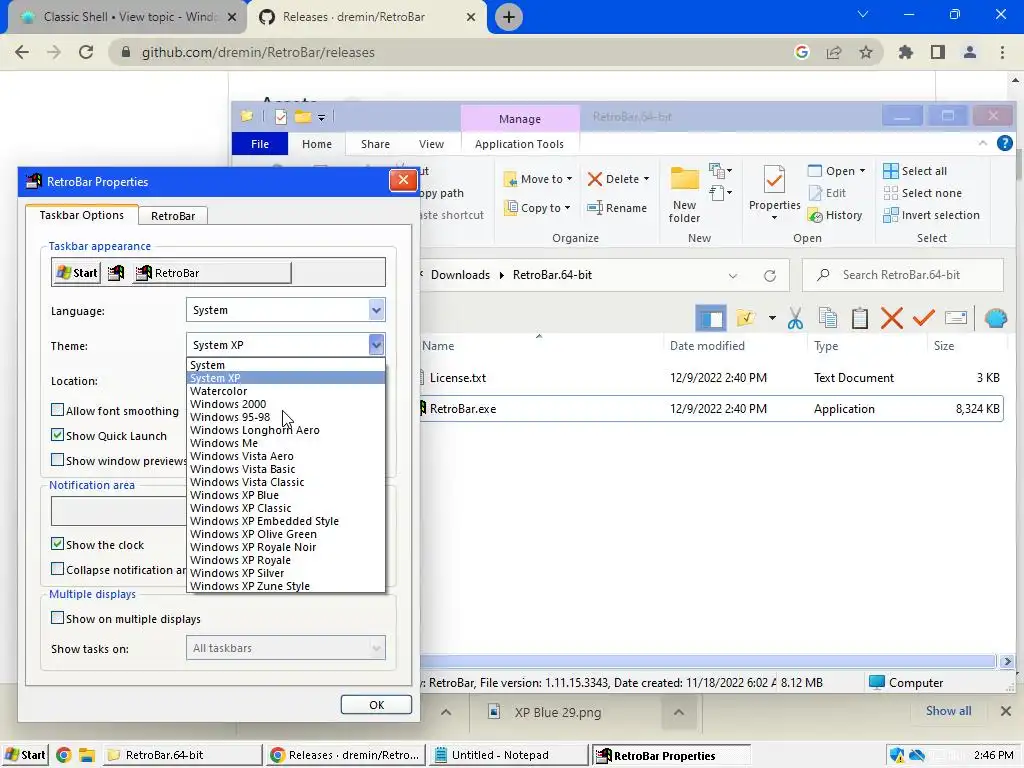Image resolution: width=1024 pixels, height=768 pixels.
Task: Select Windows 95-98 theme entry
Action: (230, 417)
